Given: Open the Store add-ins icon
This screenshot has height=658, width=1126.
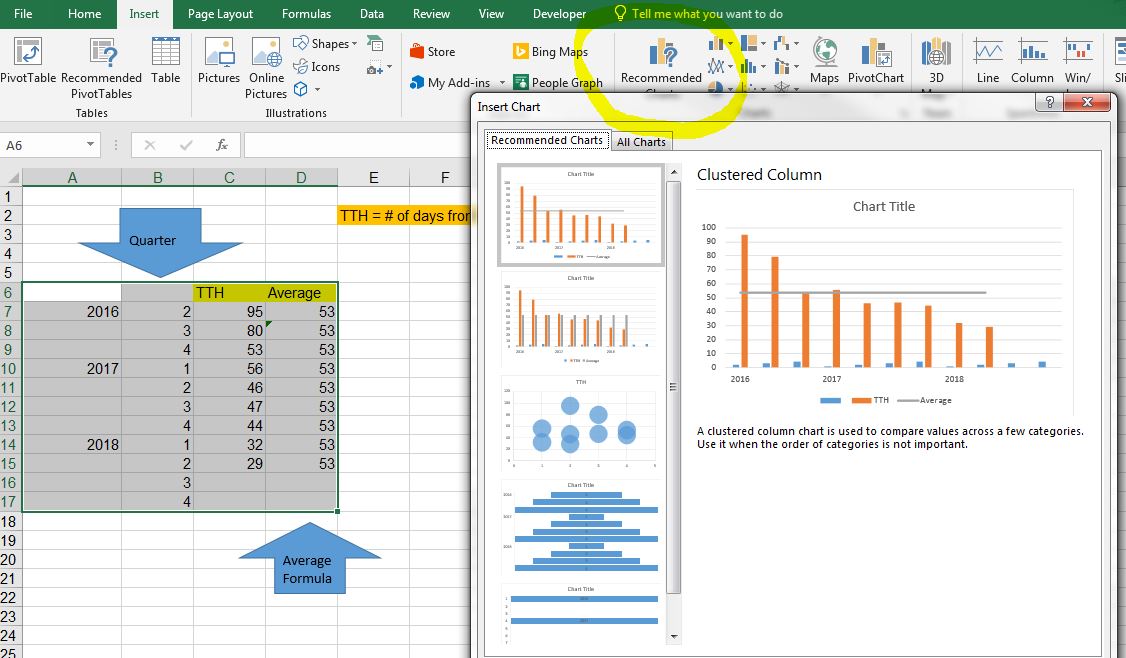Looking at the screenshot, I should pos(418,52).
